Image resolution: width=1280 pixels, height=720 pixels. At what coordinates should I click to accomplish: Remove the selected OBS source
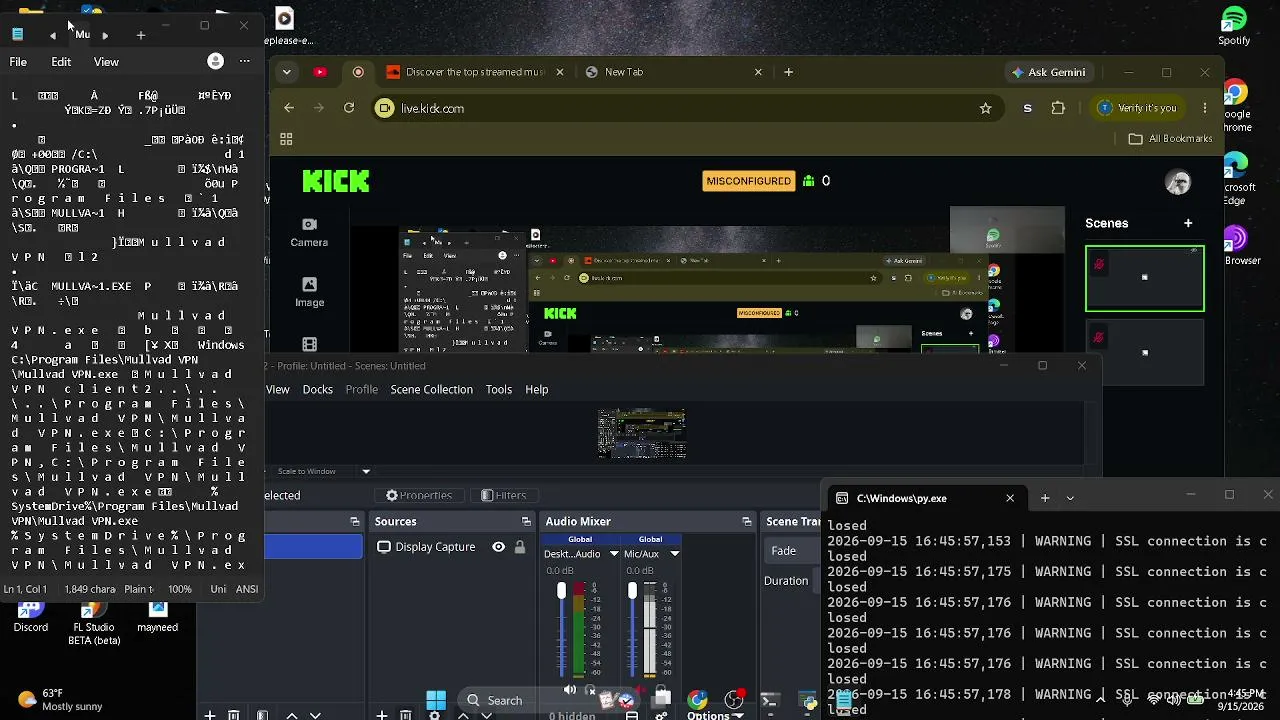pyautogui.click(x=405, y=715)
